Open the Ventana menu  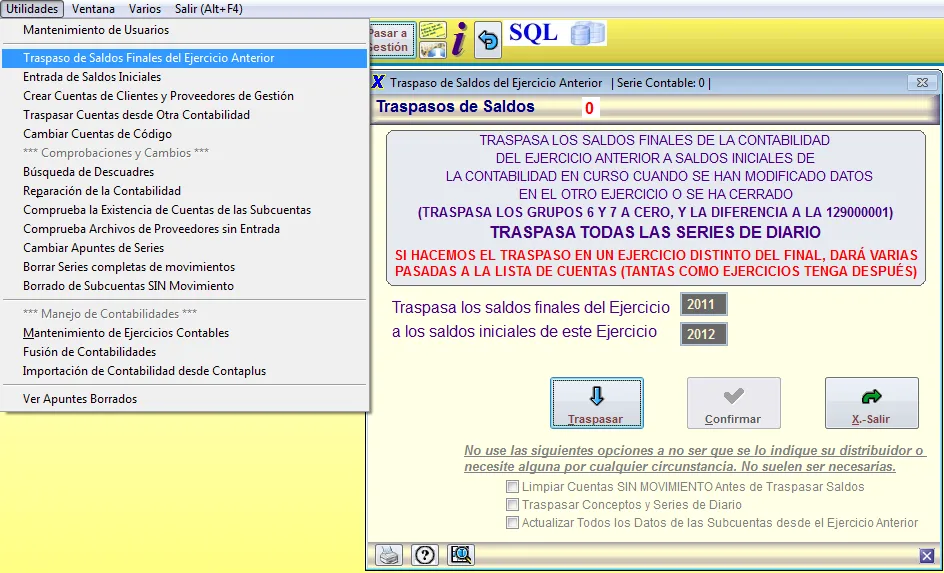click(93, 9)
